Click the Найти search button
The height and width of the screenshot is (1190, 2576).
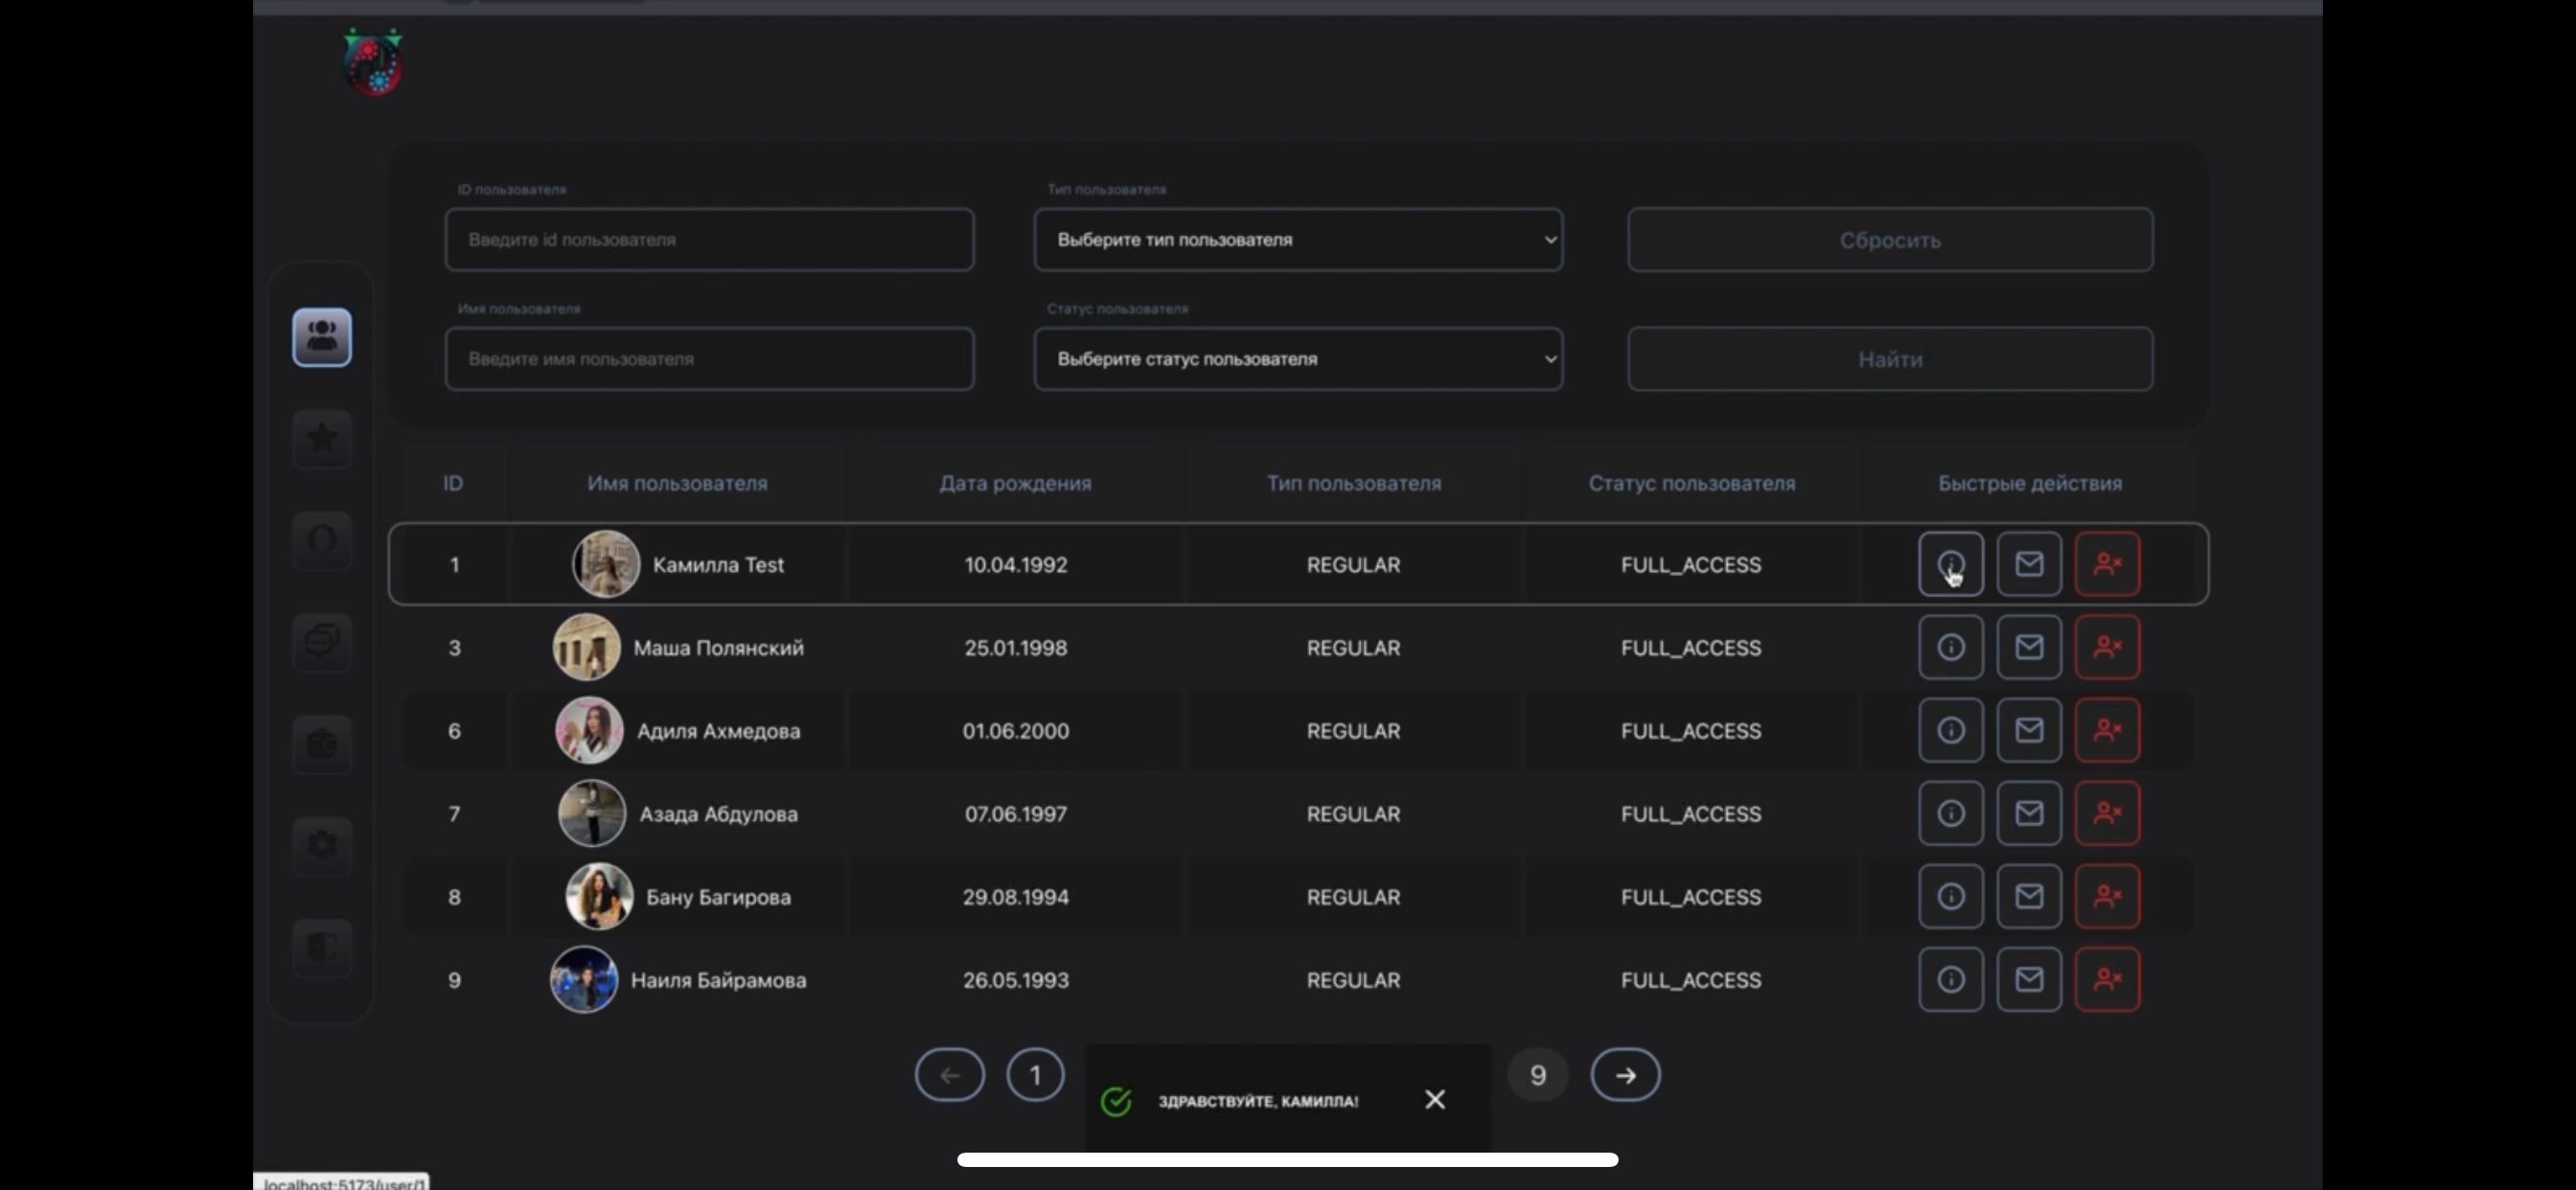[1890, 359]
